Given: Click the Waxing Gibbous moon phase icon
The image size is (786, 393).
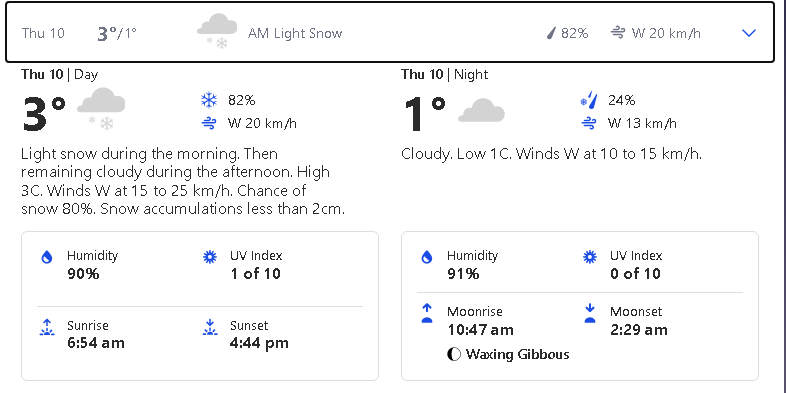Looking at the screenshot, I should pos(454,354).
